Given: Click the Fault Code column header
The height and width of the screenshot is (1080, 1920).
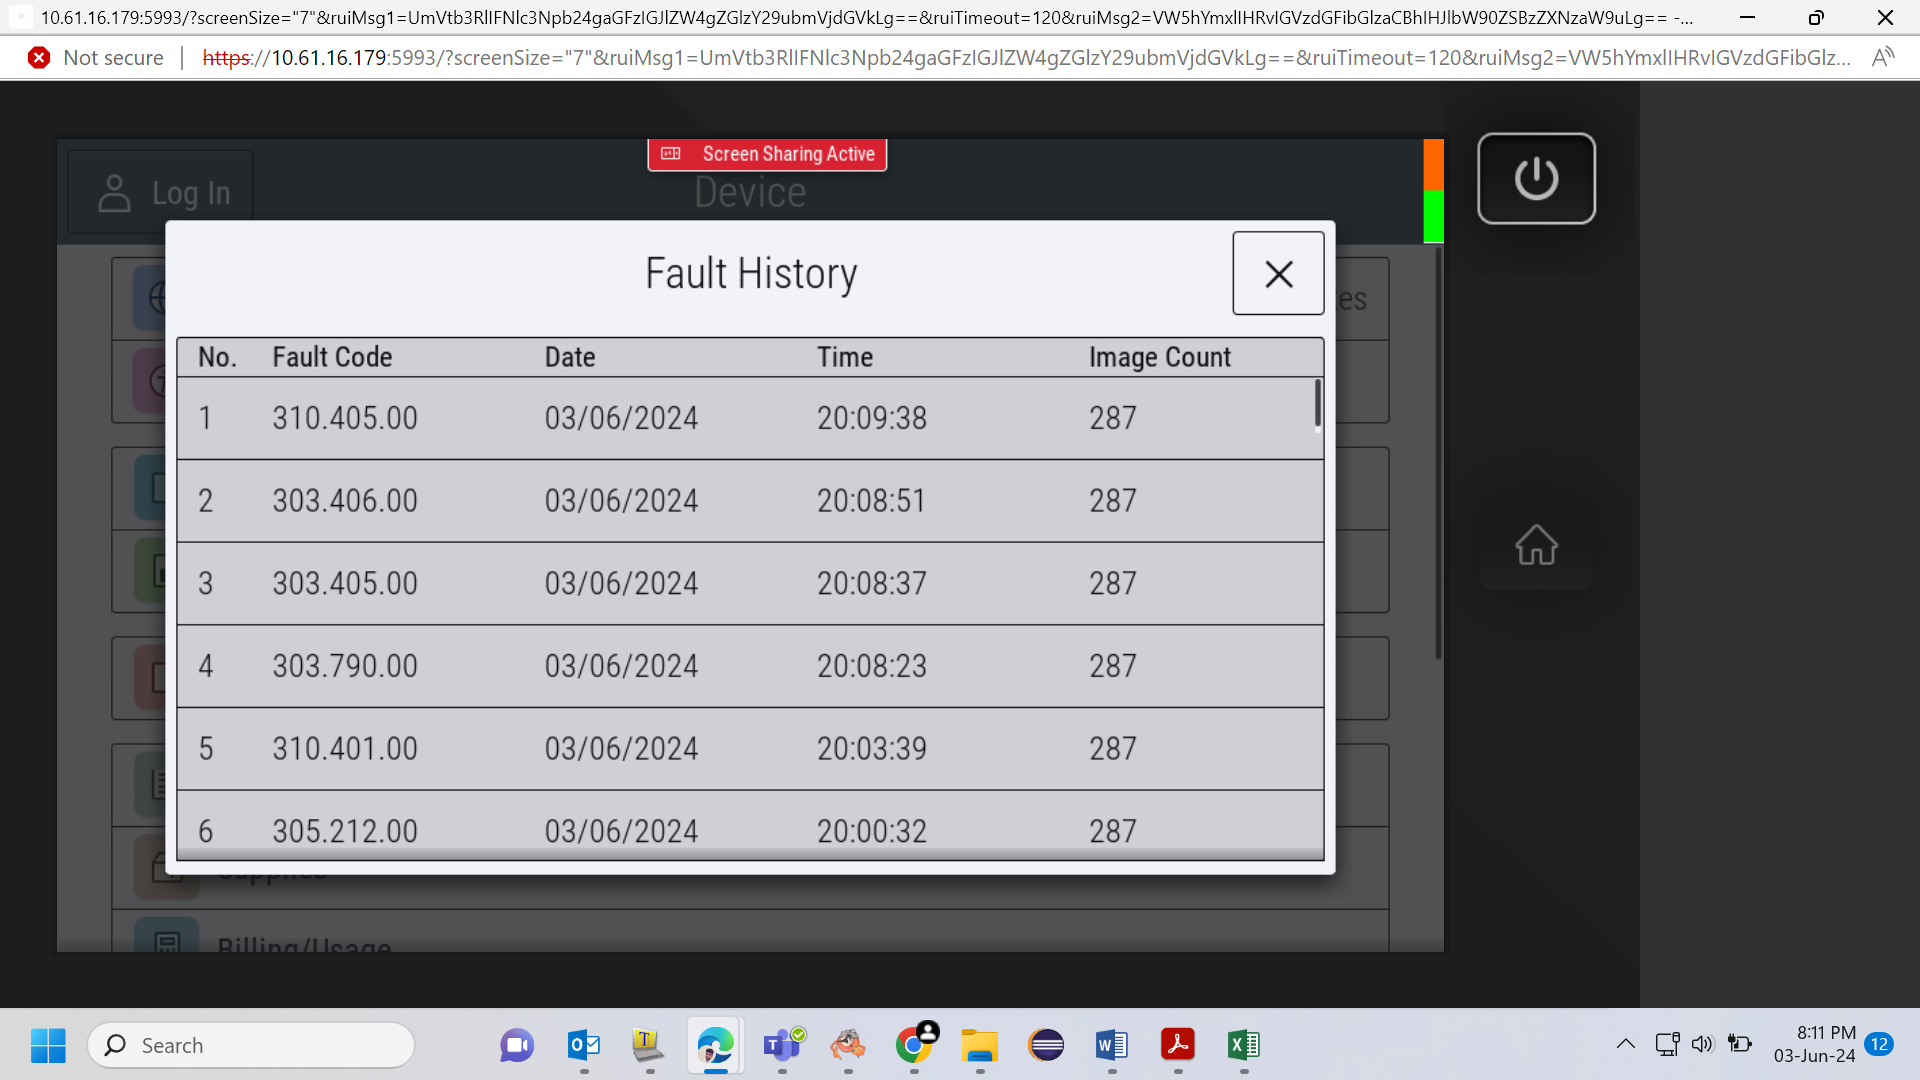Looking at the screenshot, I should [x=332, y=357].
